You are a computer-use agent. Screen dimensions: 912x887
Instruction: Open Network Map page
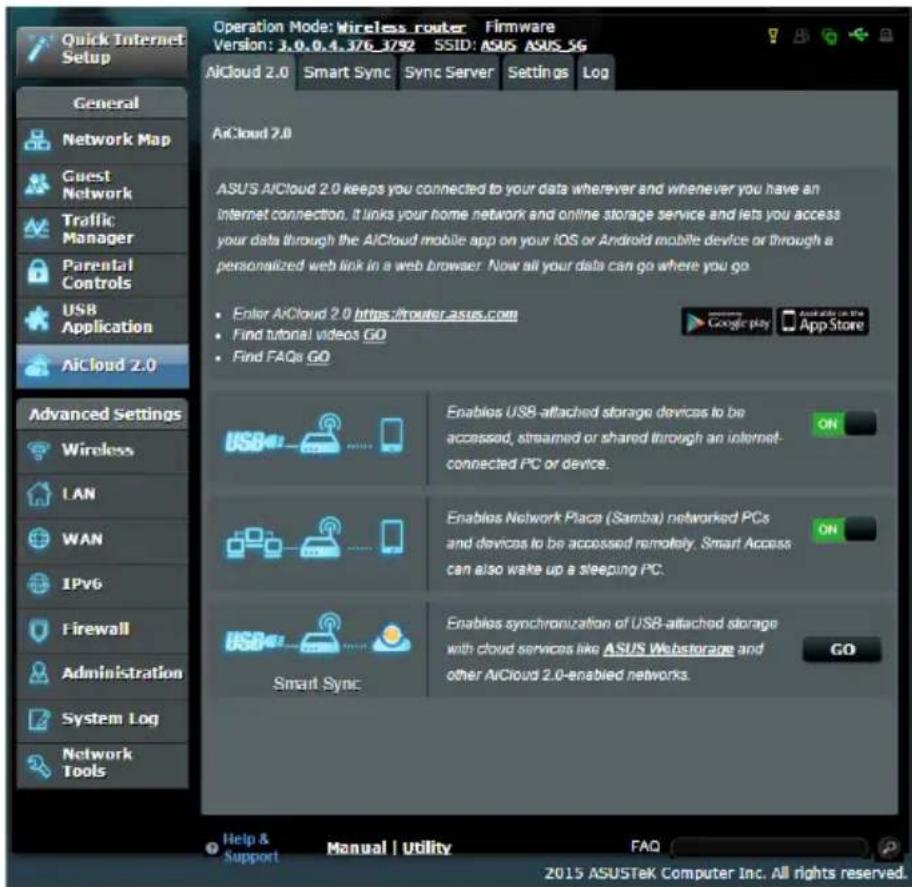[x=102, y=140]
